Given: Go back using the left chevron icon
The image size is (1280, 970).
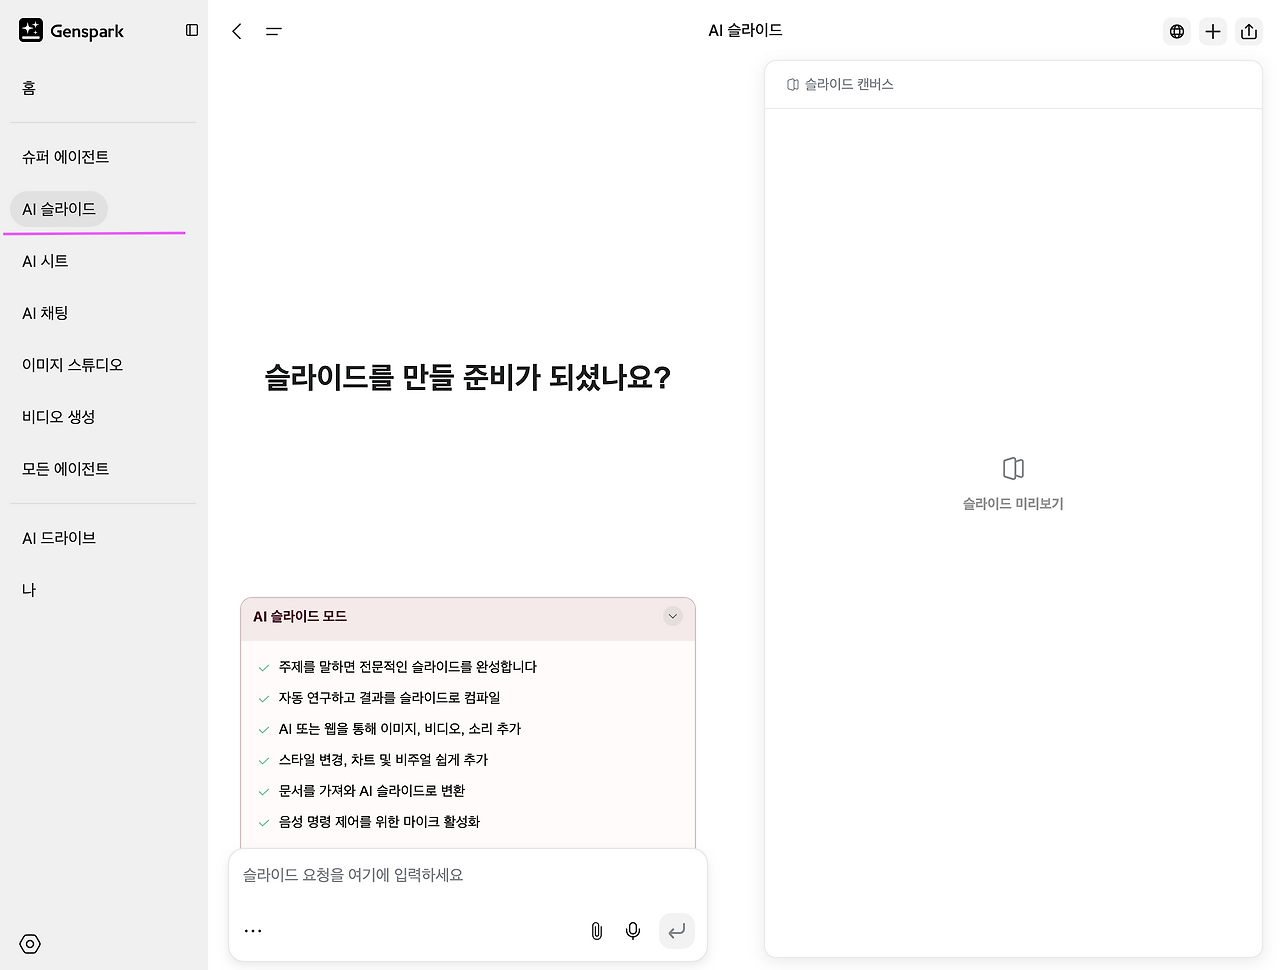Looking at the screenshot, I should 236,31.
